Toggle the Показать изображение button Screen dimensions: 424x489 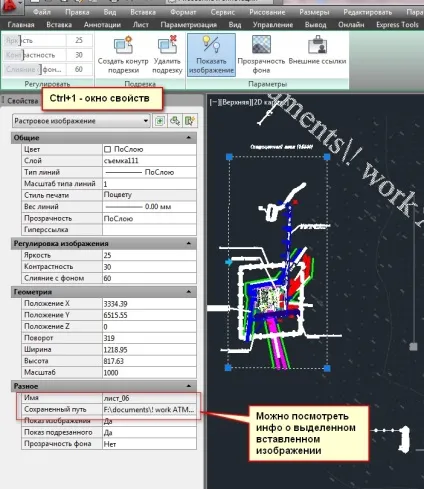211,55
